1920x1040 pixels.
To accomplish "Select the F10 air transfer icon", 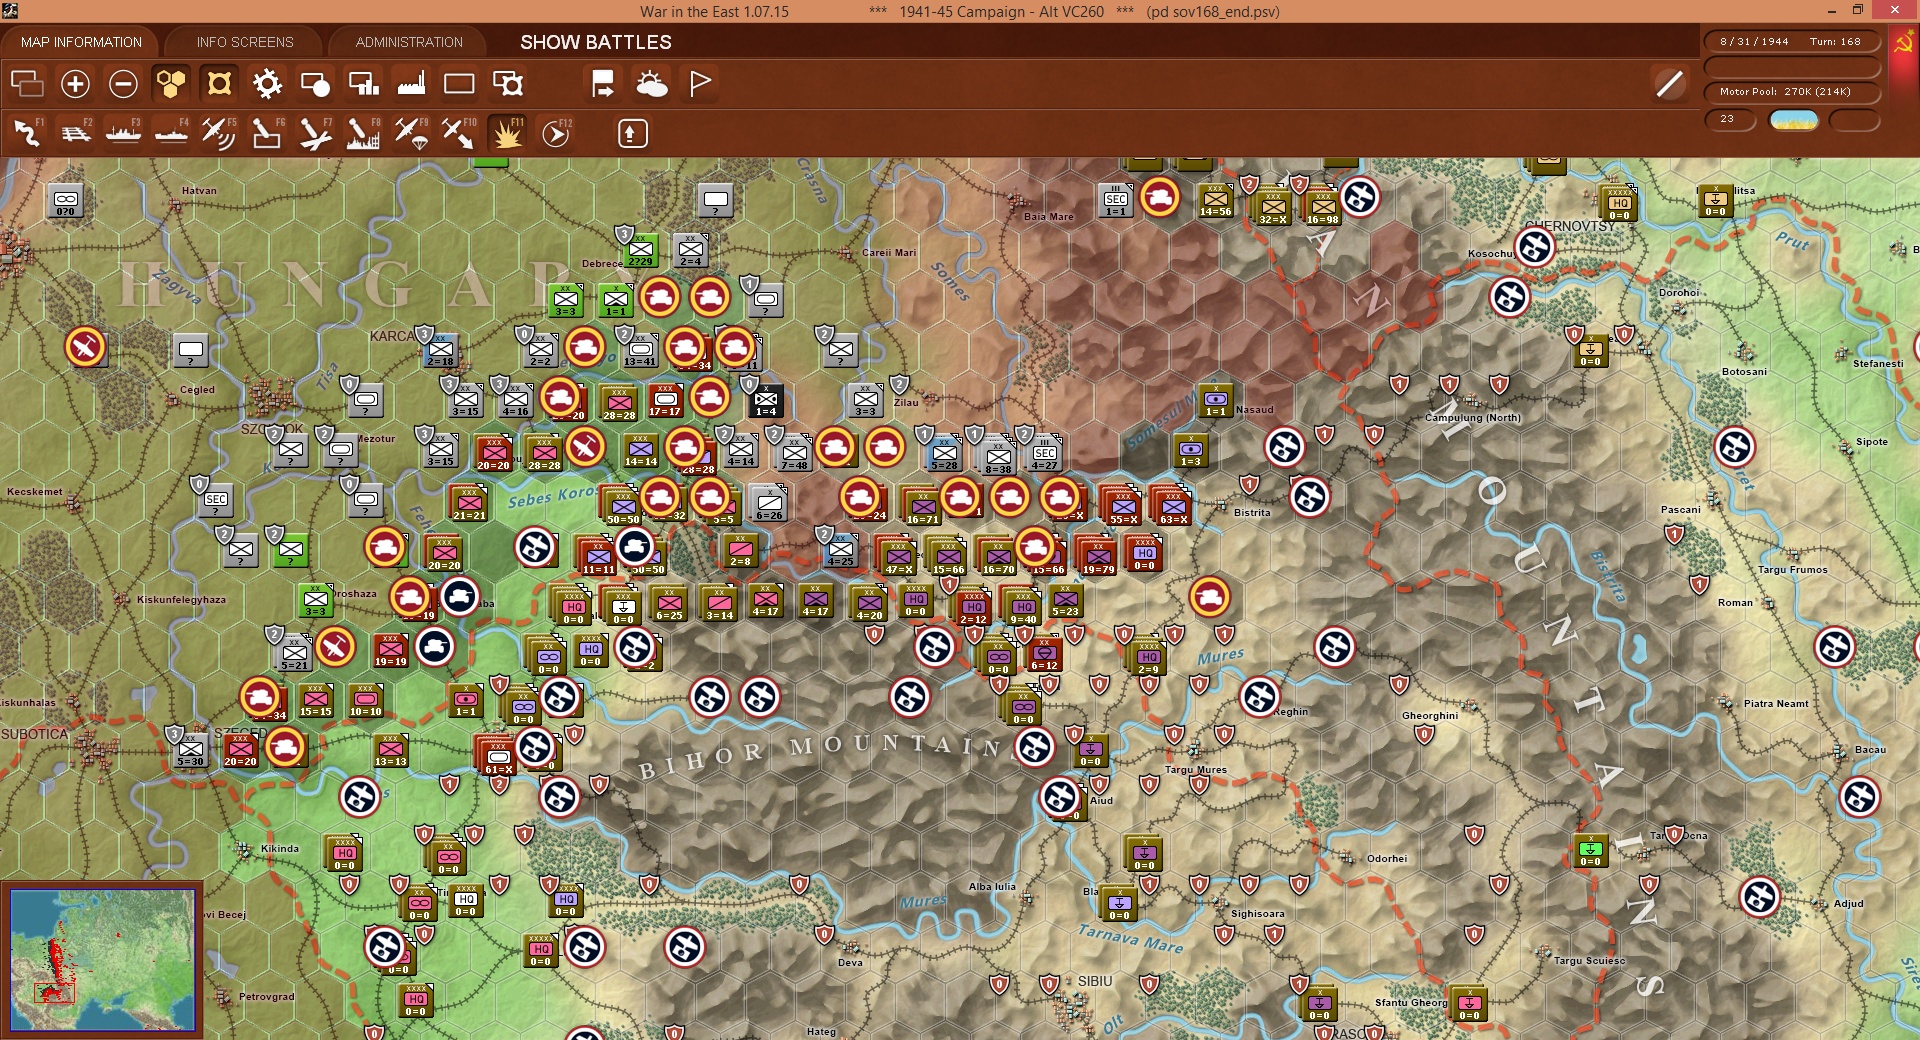I will point(459,133).
